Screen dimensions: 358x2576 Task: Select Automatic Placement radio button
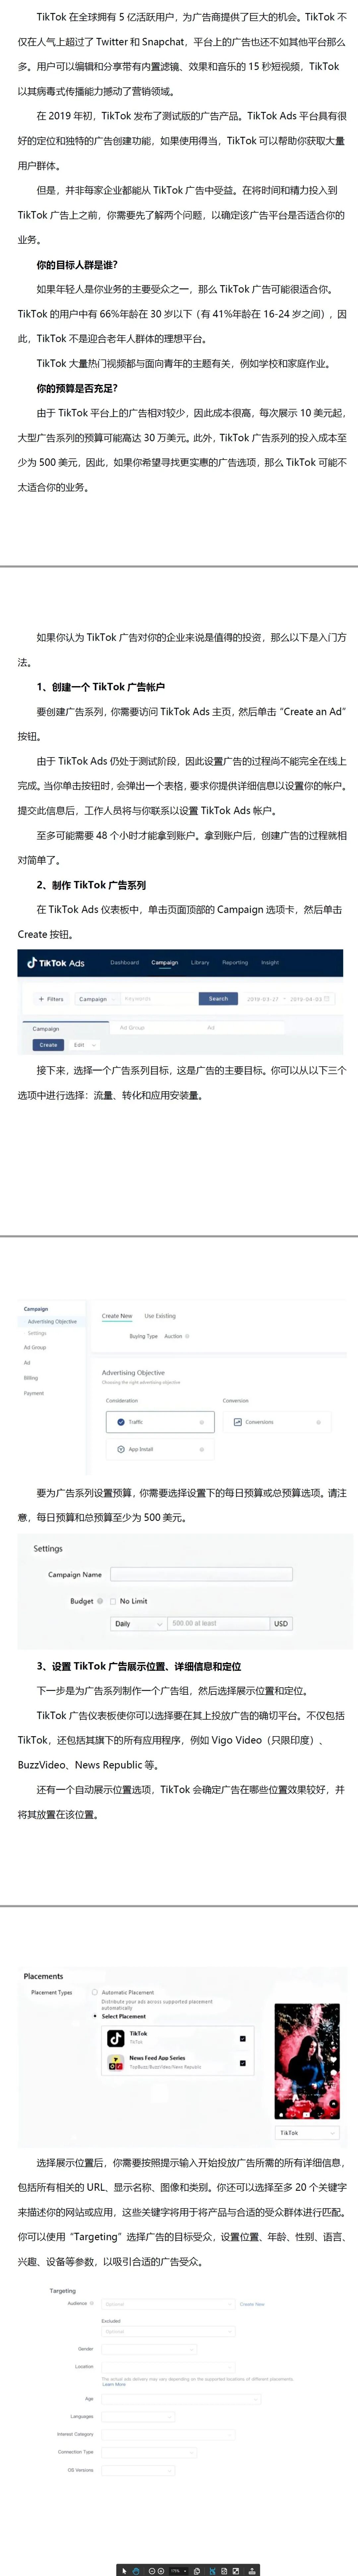[95, 1992]
